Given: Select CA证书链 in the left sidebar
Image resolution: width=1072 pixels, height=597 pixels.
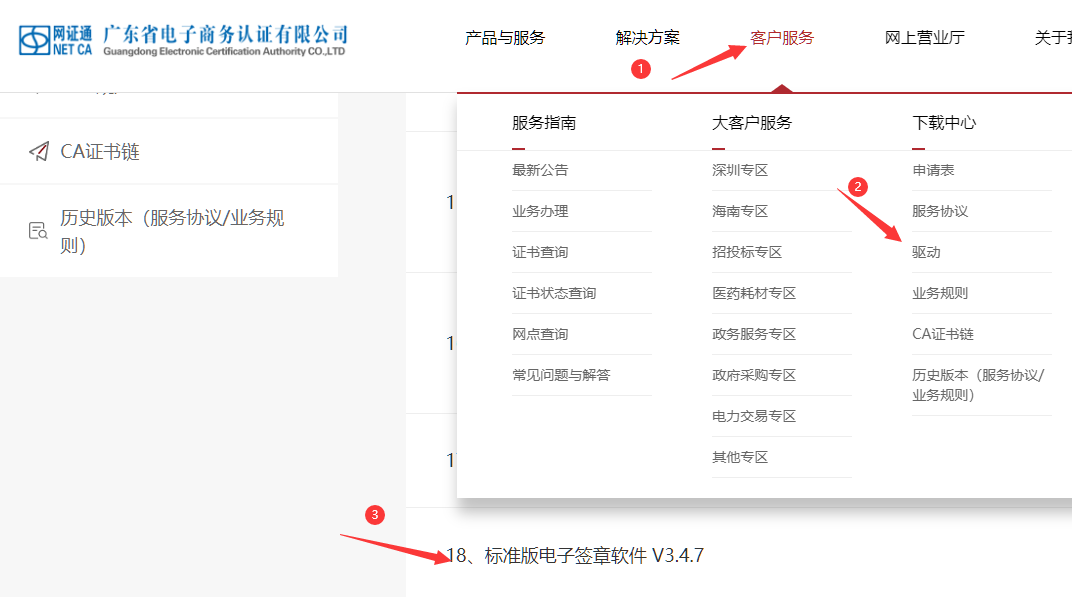Looking at the screenshot, I should (100, 152).
